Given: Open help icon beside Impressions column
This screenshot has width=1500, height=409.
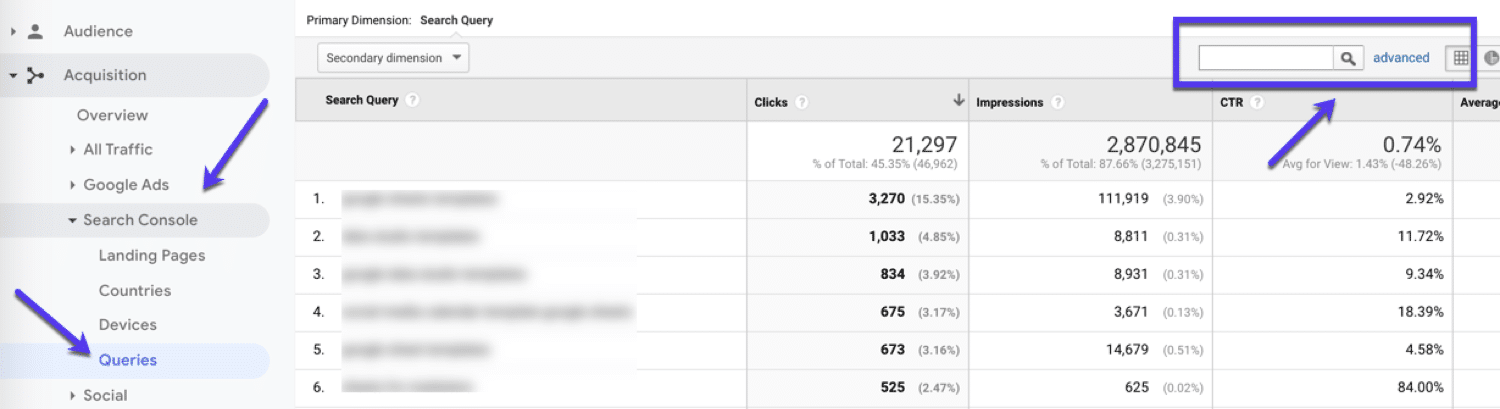Looking at the screenshot, I should tap(1057, 102).
